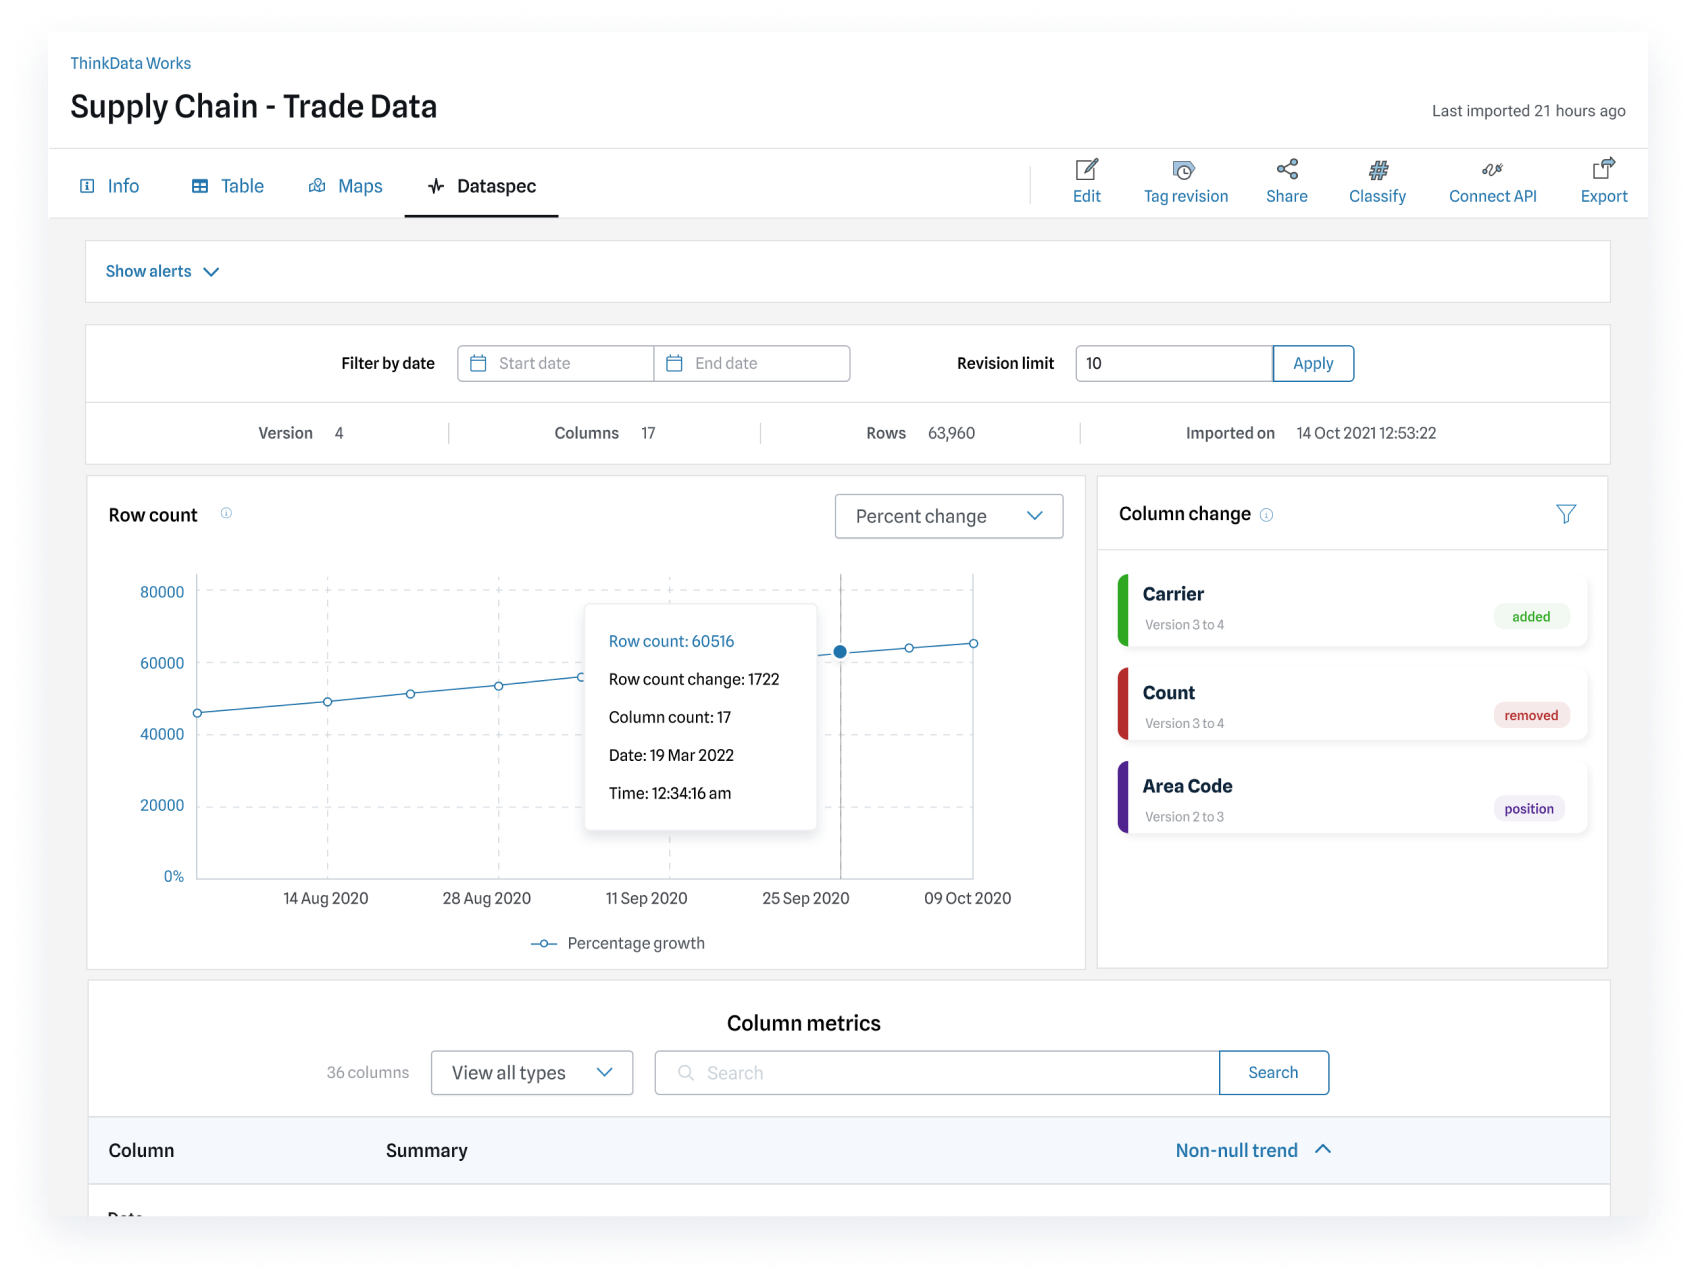Image resolution: width=1696 pixels, height=1281 pixels.
Task: Click the Classify hashtag icon
Action: coord(1378,169)
